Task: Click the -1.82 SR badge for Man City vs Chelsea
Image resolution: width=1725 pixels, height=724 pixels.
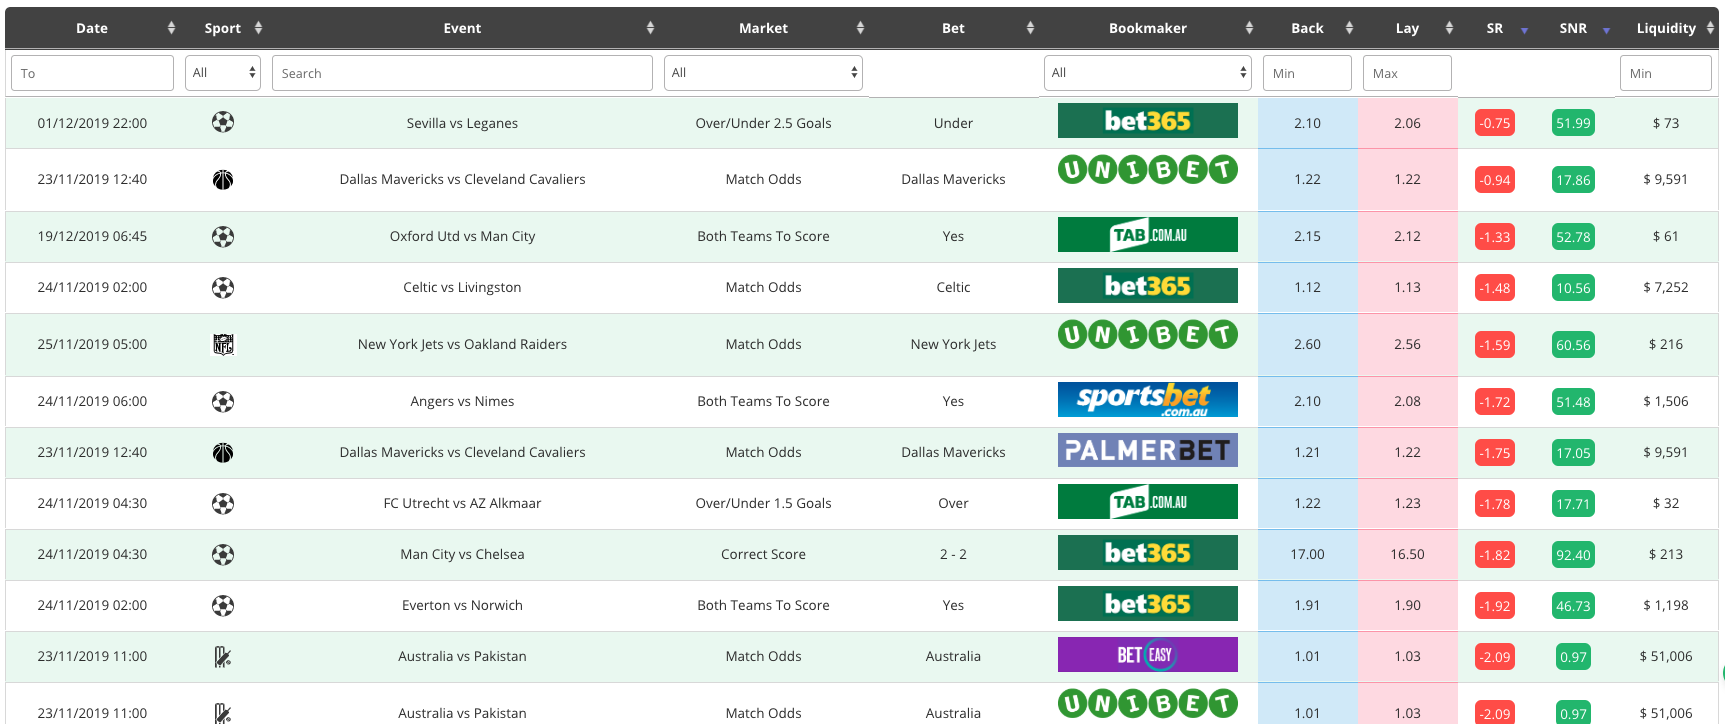Action: [x=1495, y=555]
